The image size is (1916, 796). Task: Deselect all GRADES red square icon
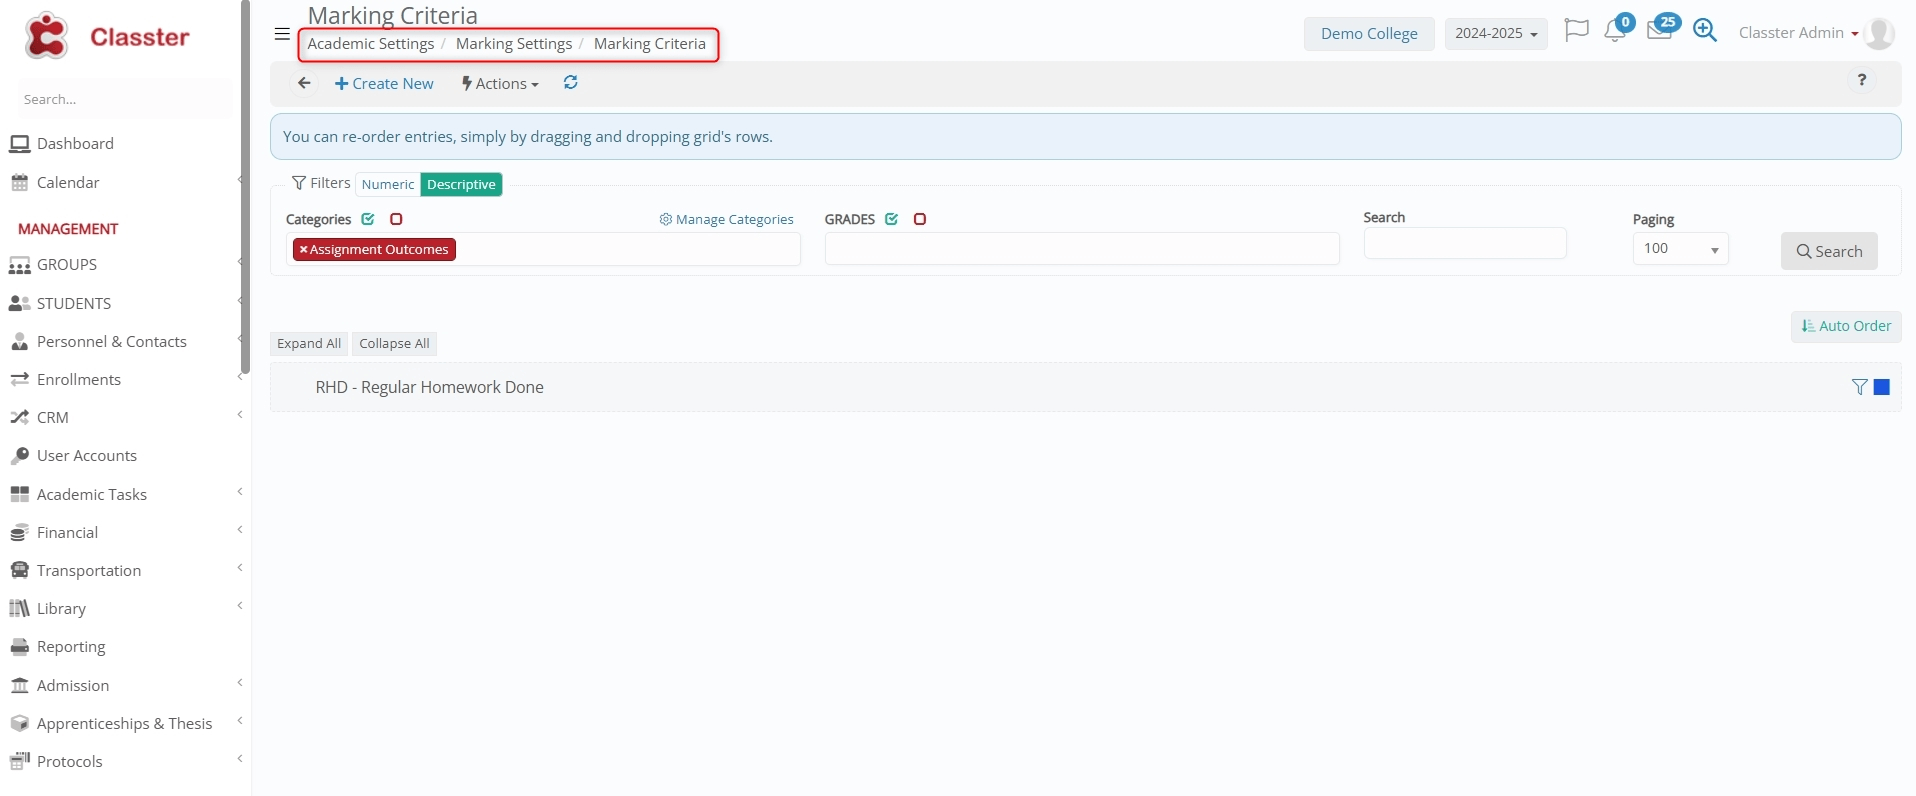coord(920,219)
